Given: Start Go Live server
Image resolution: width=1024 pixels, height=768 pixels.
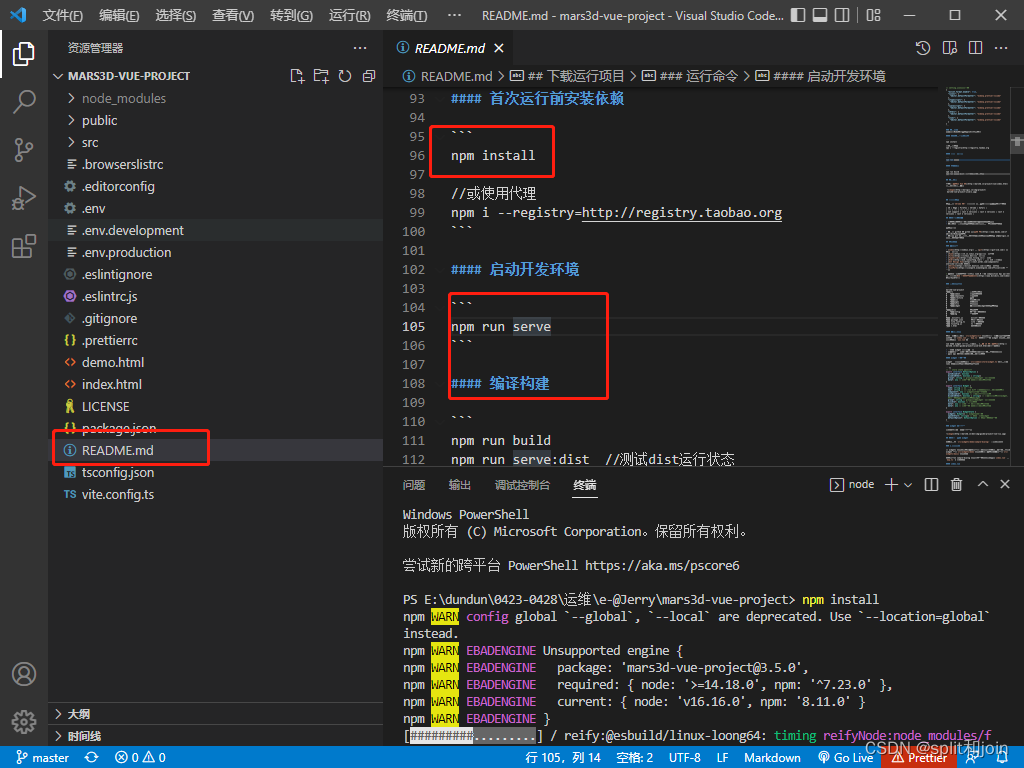Looking at the screenshot, I should tap(846, 757).
